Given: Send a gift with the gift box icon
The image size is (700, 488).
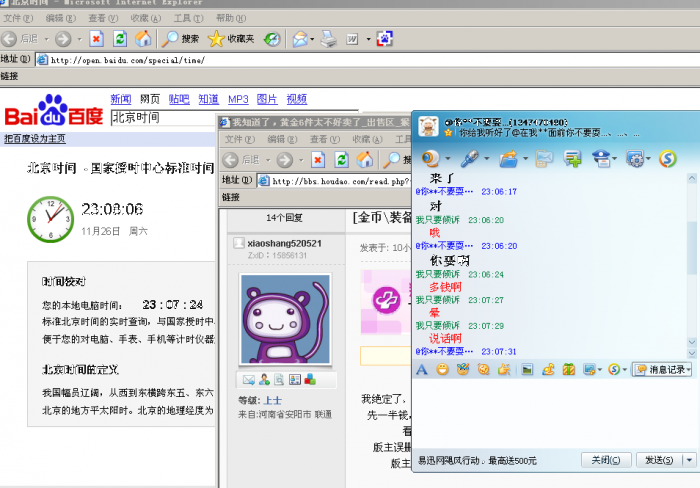Looking at the screenshot, I should click(569, 369).
